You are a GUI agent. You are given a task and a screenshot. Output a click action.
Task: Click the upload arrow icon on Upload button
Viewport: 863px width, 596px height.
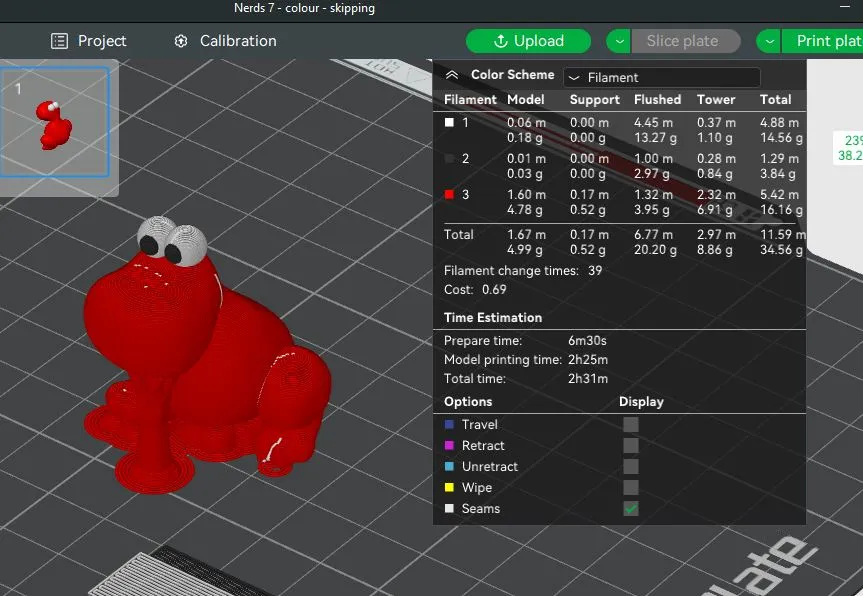(501, 41)
